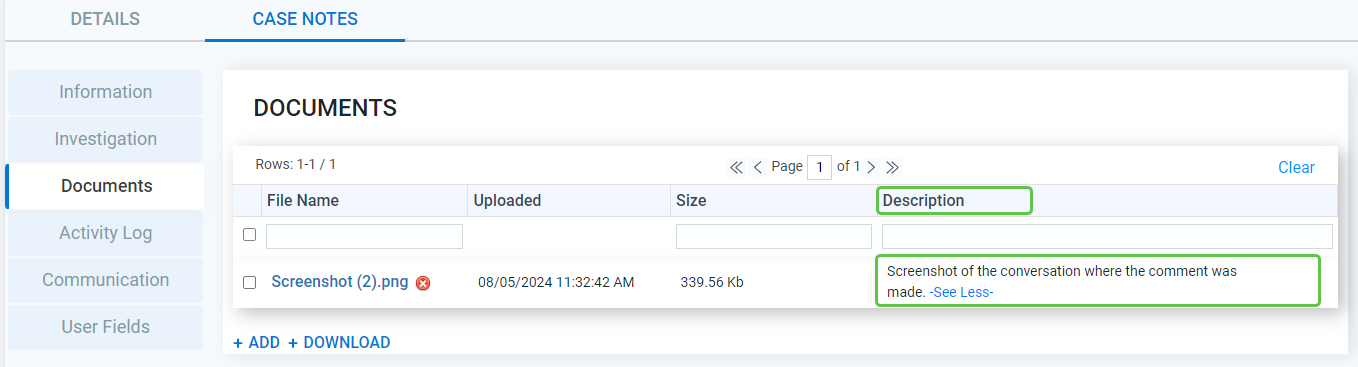Select the CASE NOTES tab
The image size is (1358, 367).
(305, 19)
